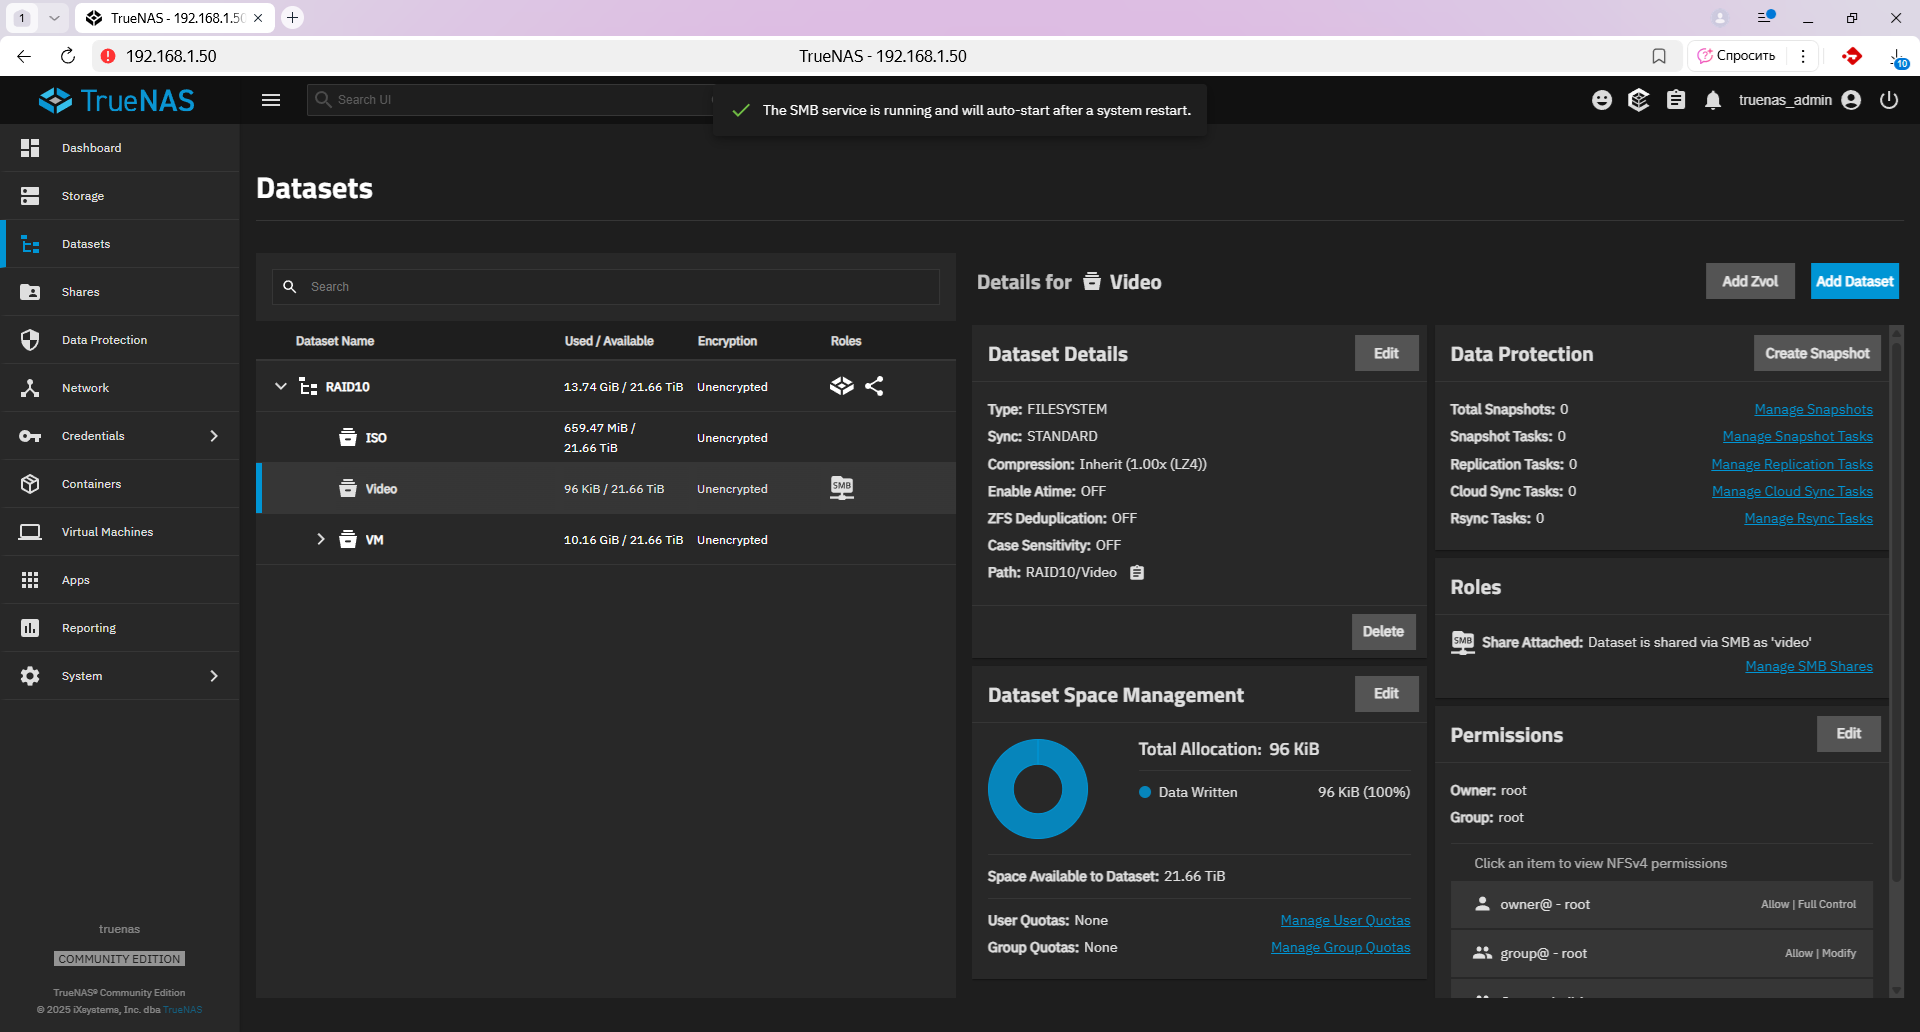Viewport: 1920px width, 1032px height.
Task: Go to Shares in the sidebar
Action: click(x=81, y=292)
